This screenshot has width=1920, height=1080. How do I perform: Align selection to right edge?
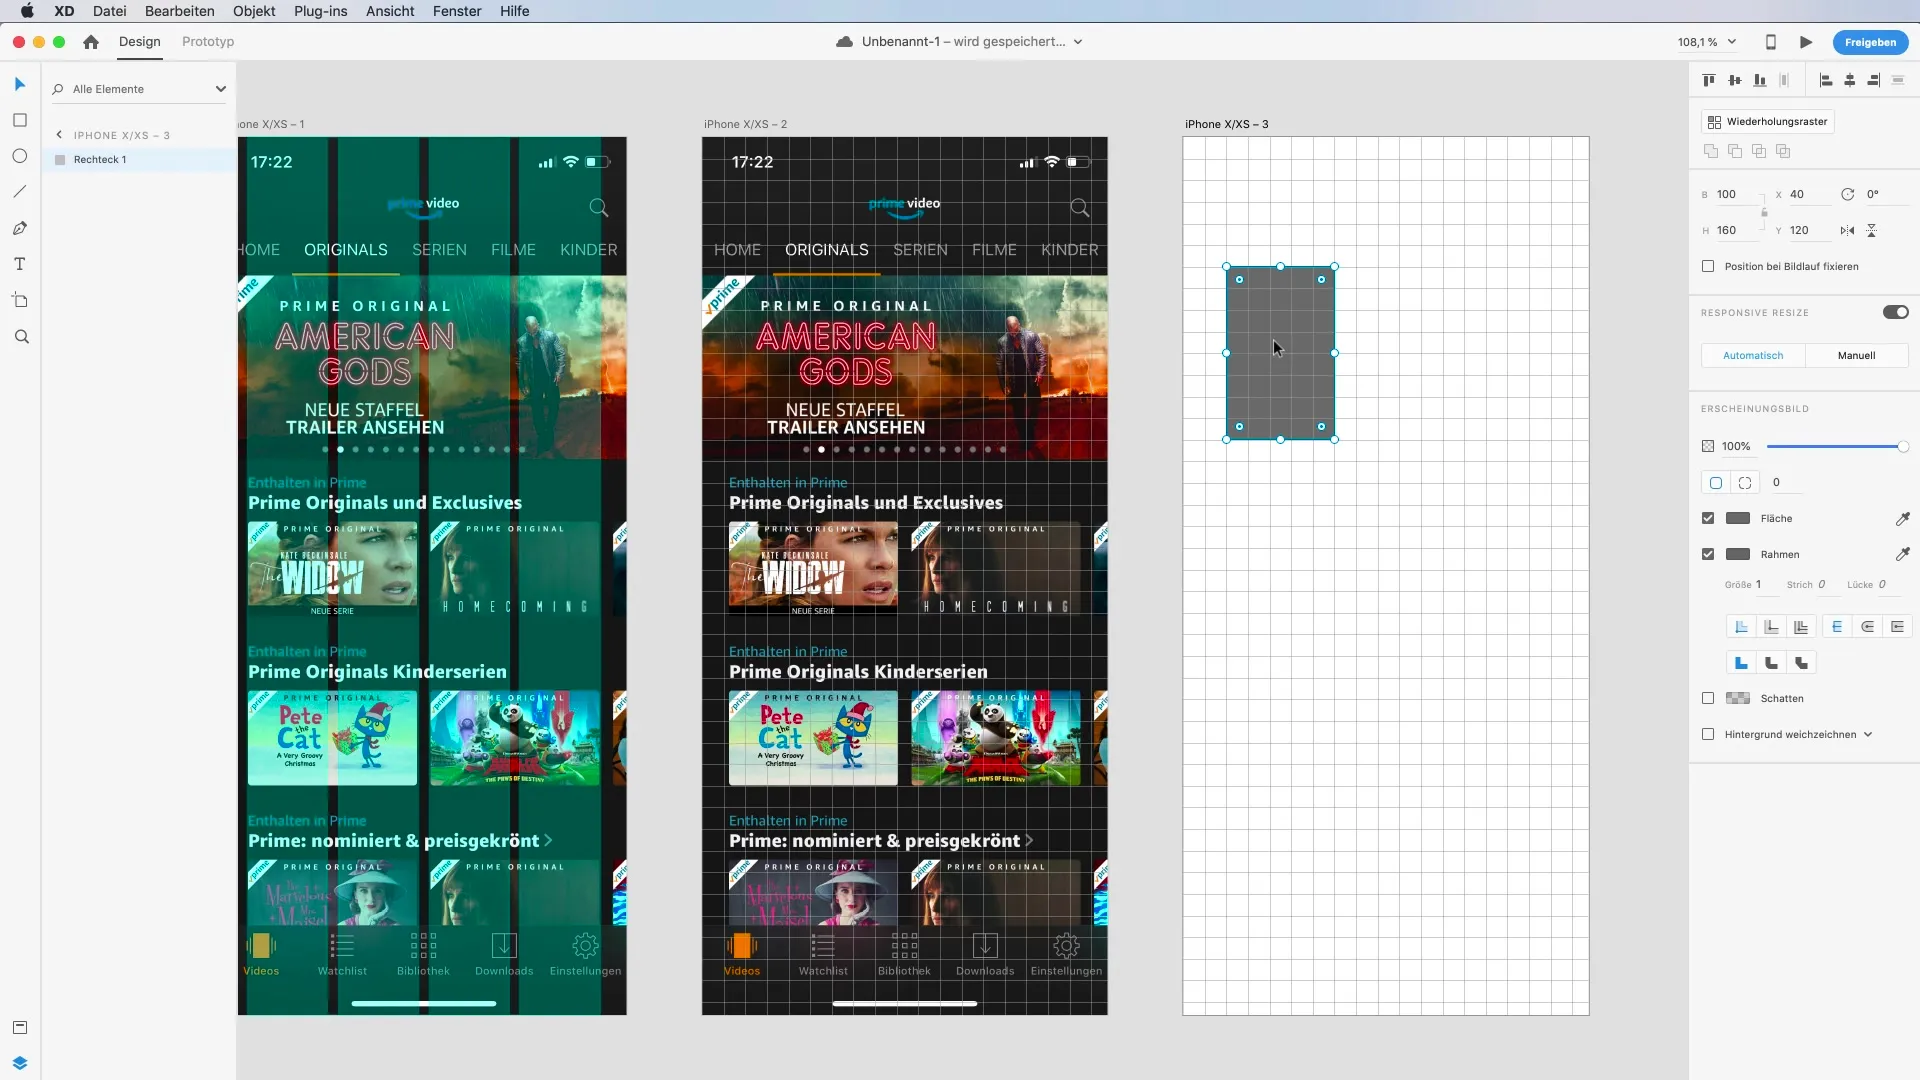point(1873,80)
